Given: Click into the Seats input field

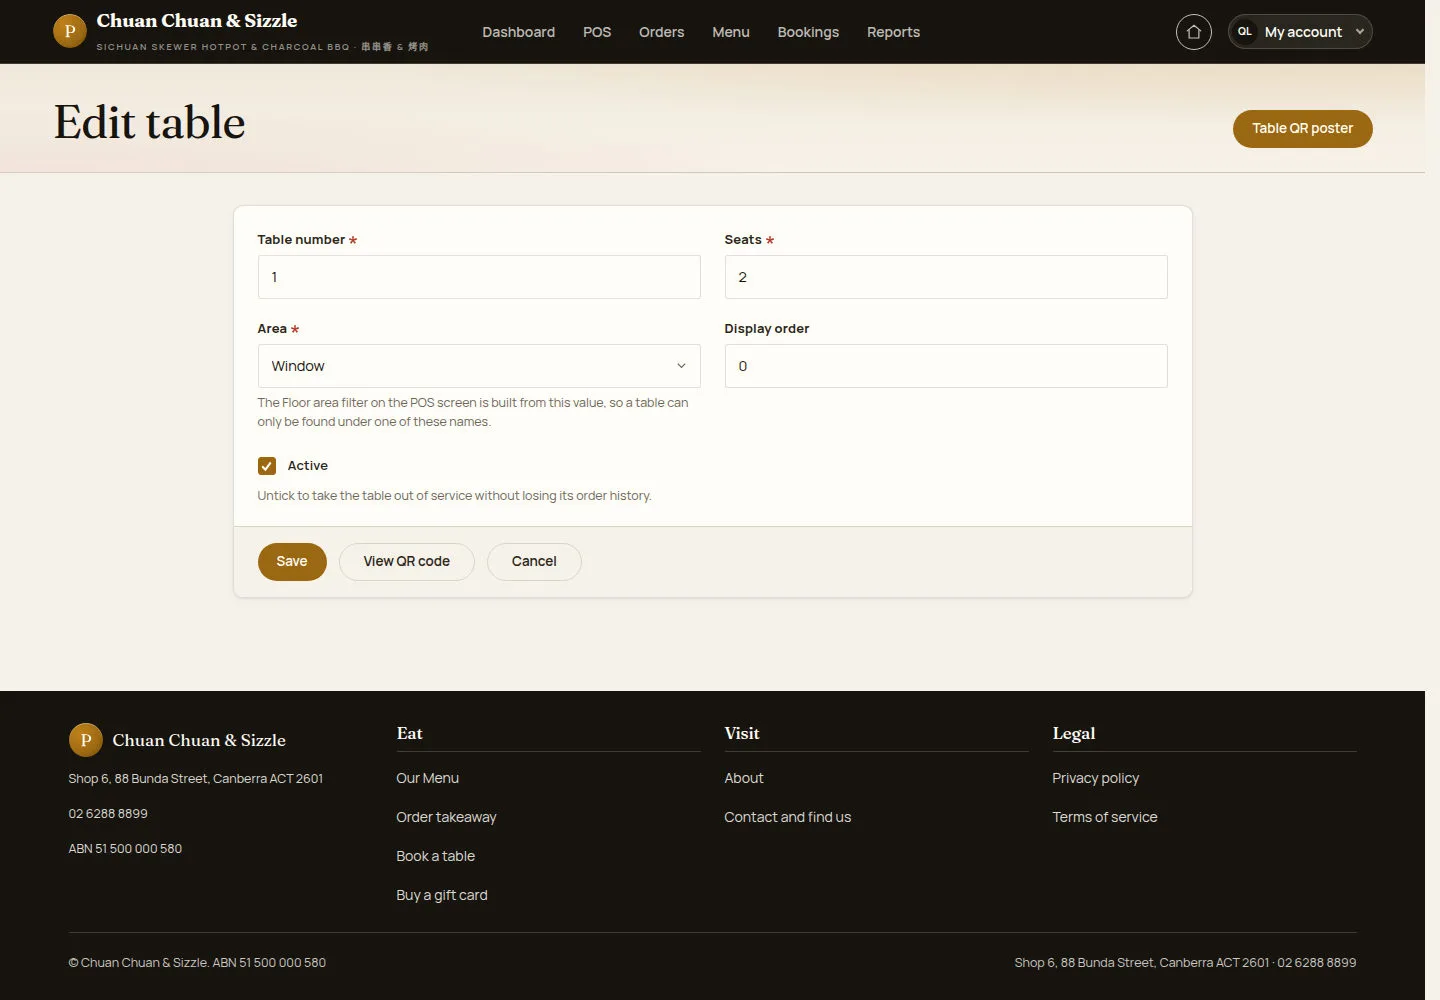Looking at the screenshot, I should (x=946, y=277).
